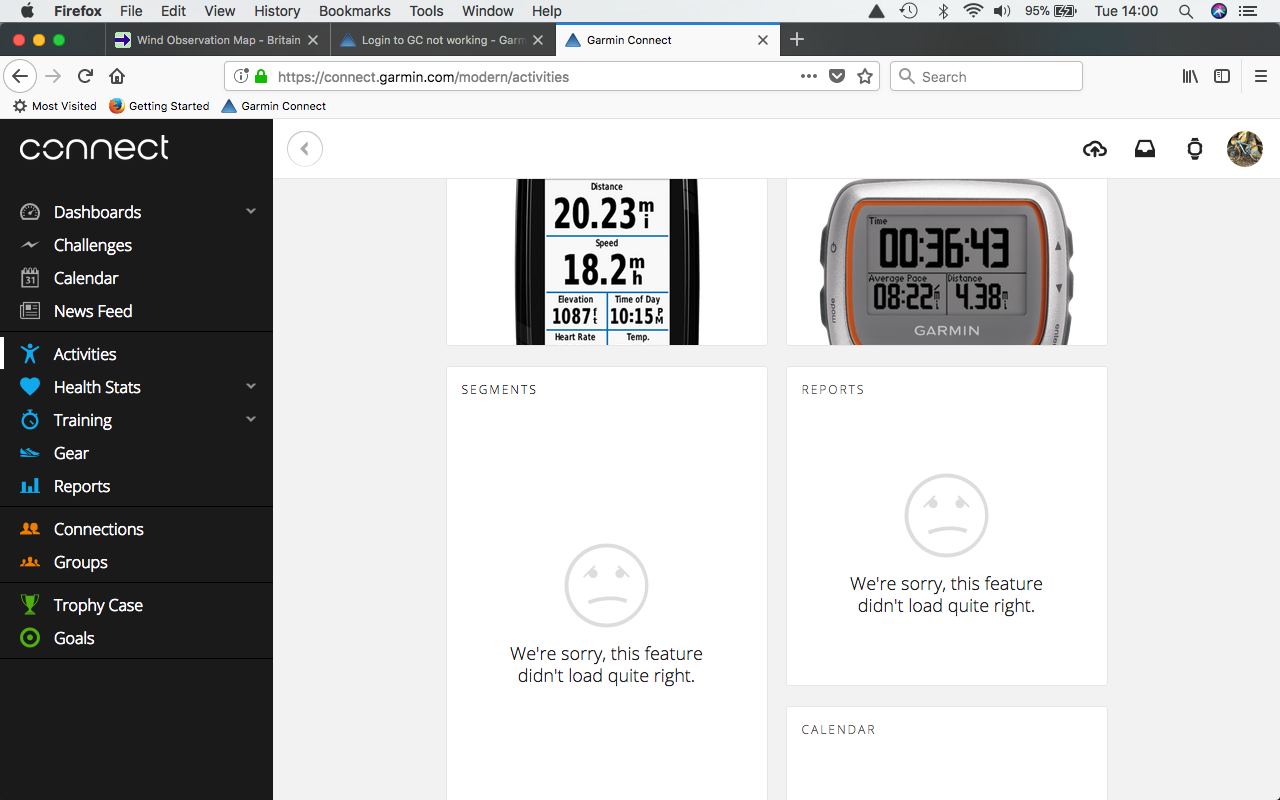Click the cycling device thumbnail image

pos(606,262)
